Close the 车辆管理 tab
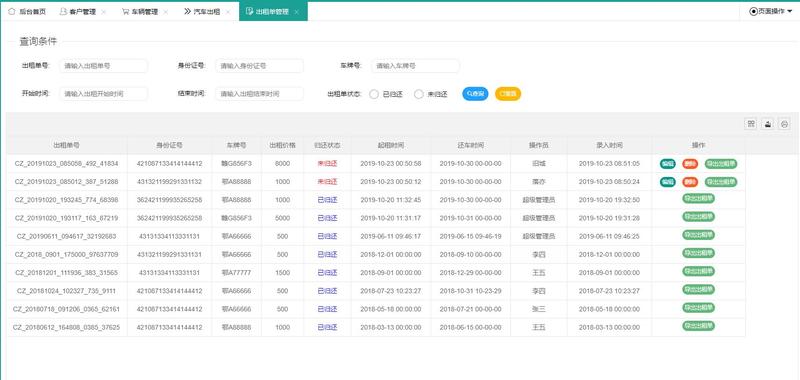 tap(166, 12)
